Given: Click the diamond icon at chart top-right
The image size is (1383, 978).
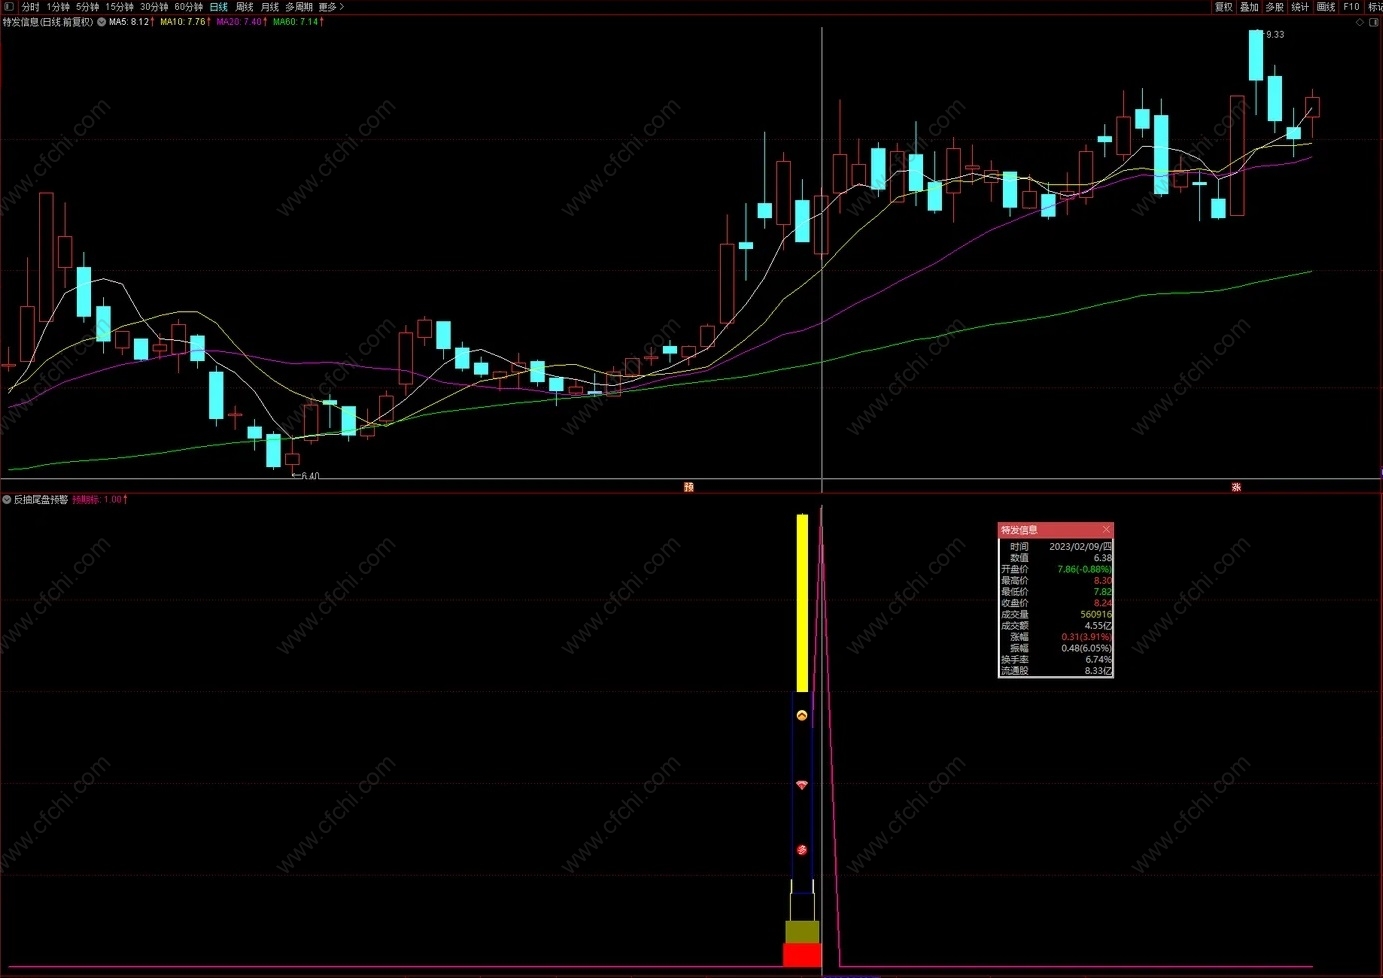Looking at the screenshot, I should coord(1360,22).
